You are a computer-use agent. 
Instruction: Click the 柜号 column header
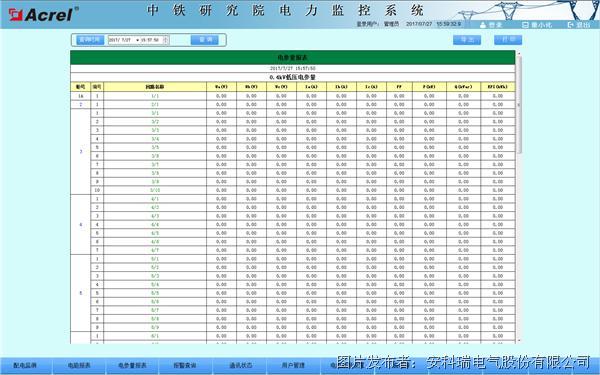tap(80, 87)
